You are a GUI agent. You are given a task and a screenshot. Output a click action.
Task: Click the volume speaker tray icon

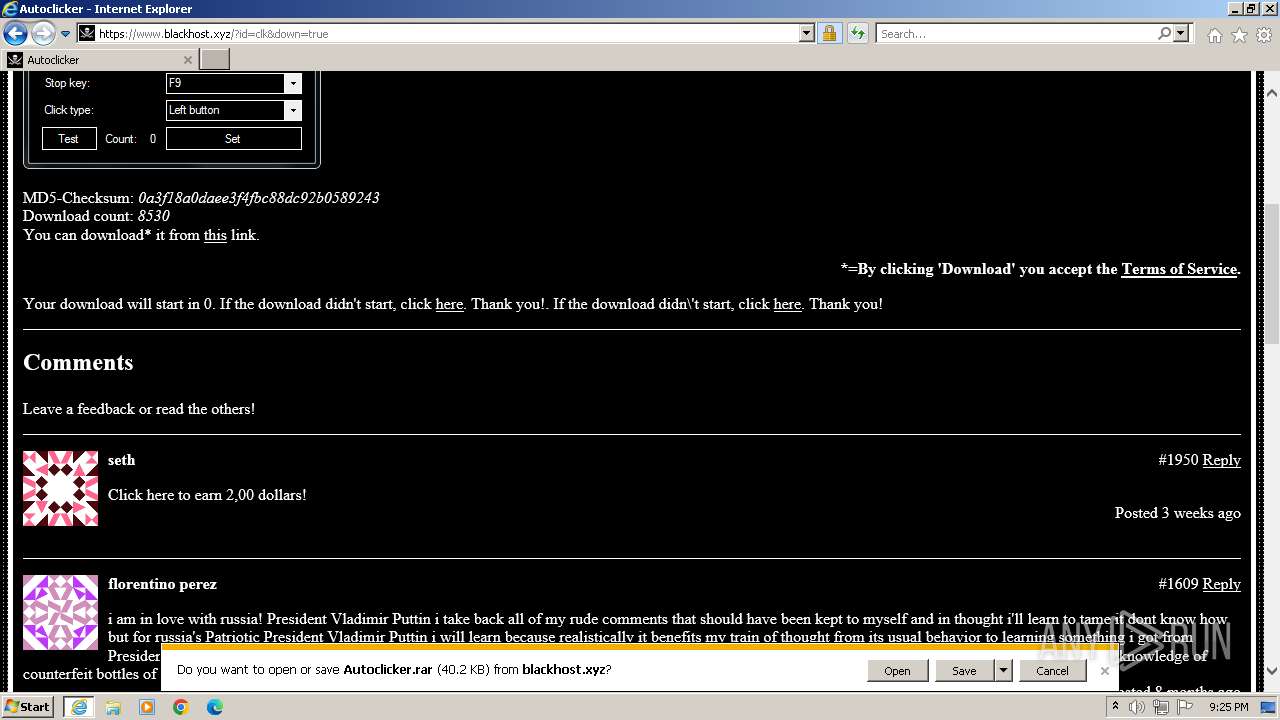(1137, 707)
